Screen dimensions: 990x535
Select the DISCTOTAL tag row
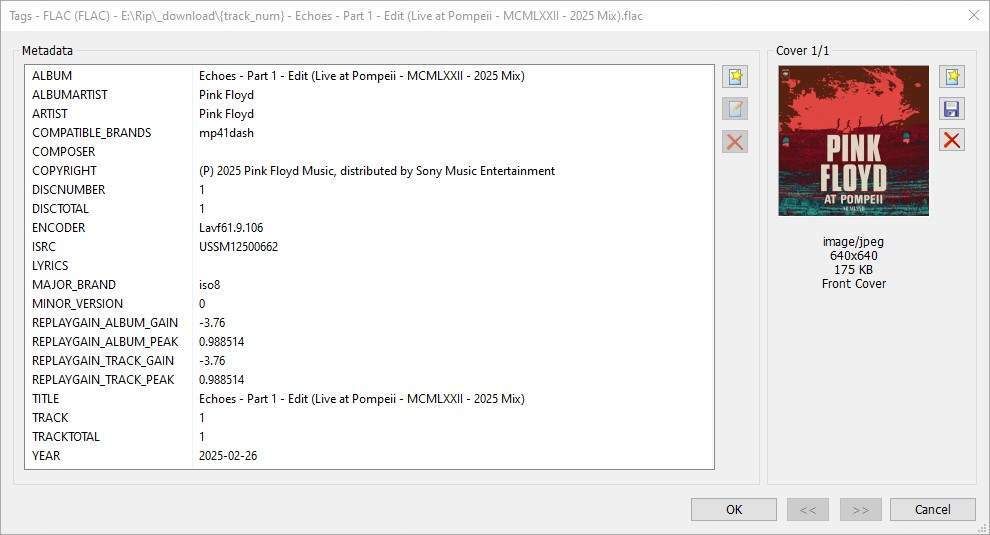[x=369, y=208]
